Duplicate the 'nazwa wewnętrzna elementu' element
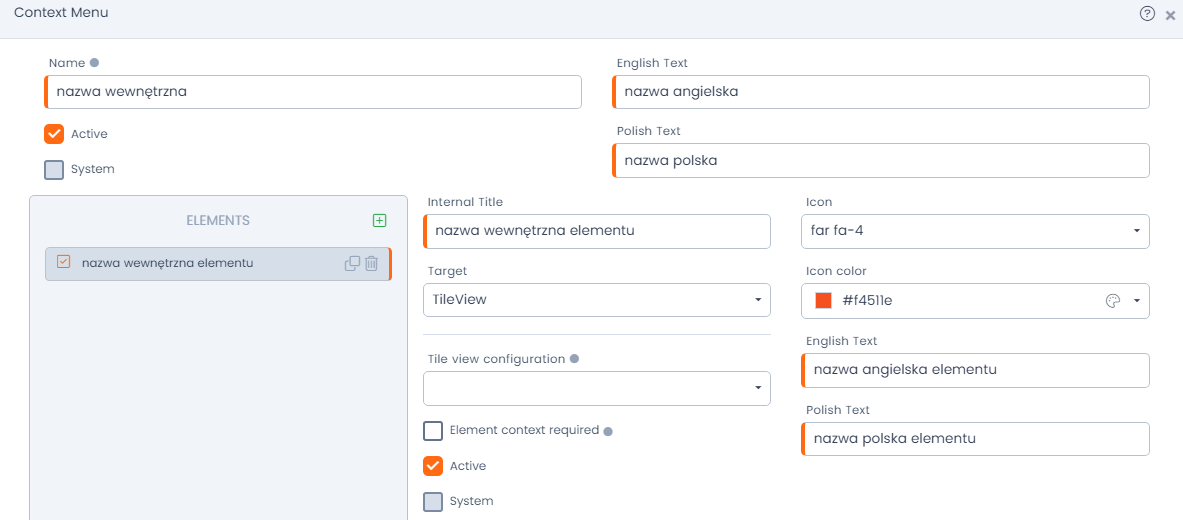 [x=352, y=263]
